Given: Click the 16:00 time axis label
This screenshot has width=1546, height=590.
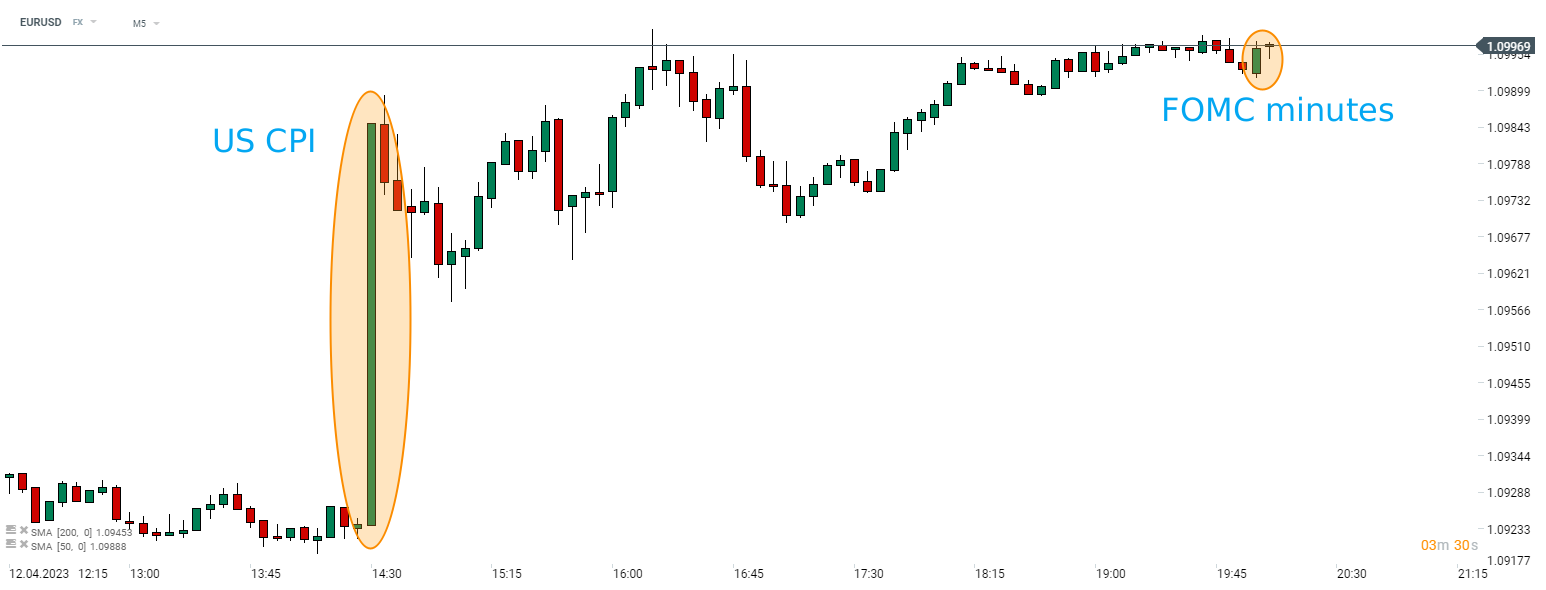Looking at the screenshot, I should (628, 574).
